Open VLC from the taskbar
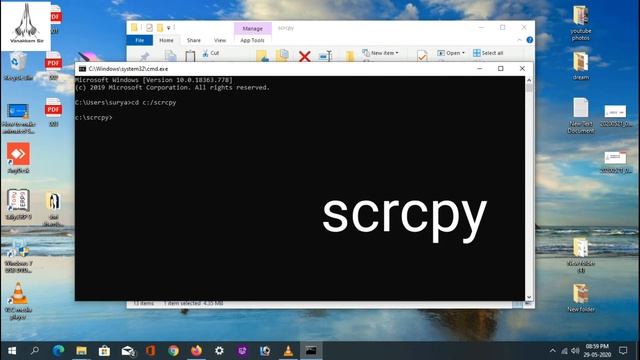Image resolution: width=640 pixels, height=360 pixels. (x=288, y=351)
